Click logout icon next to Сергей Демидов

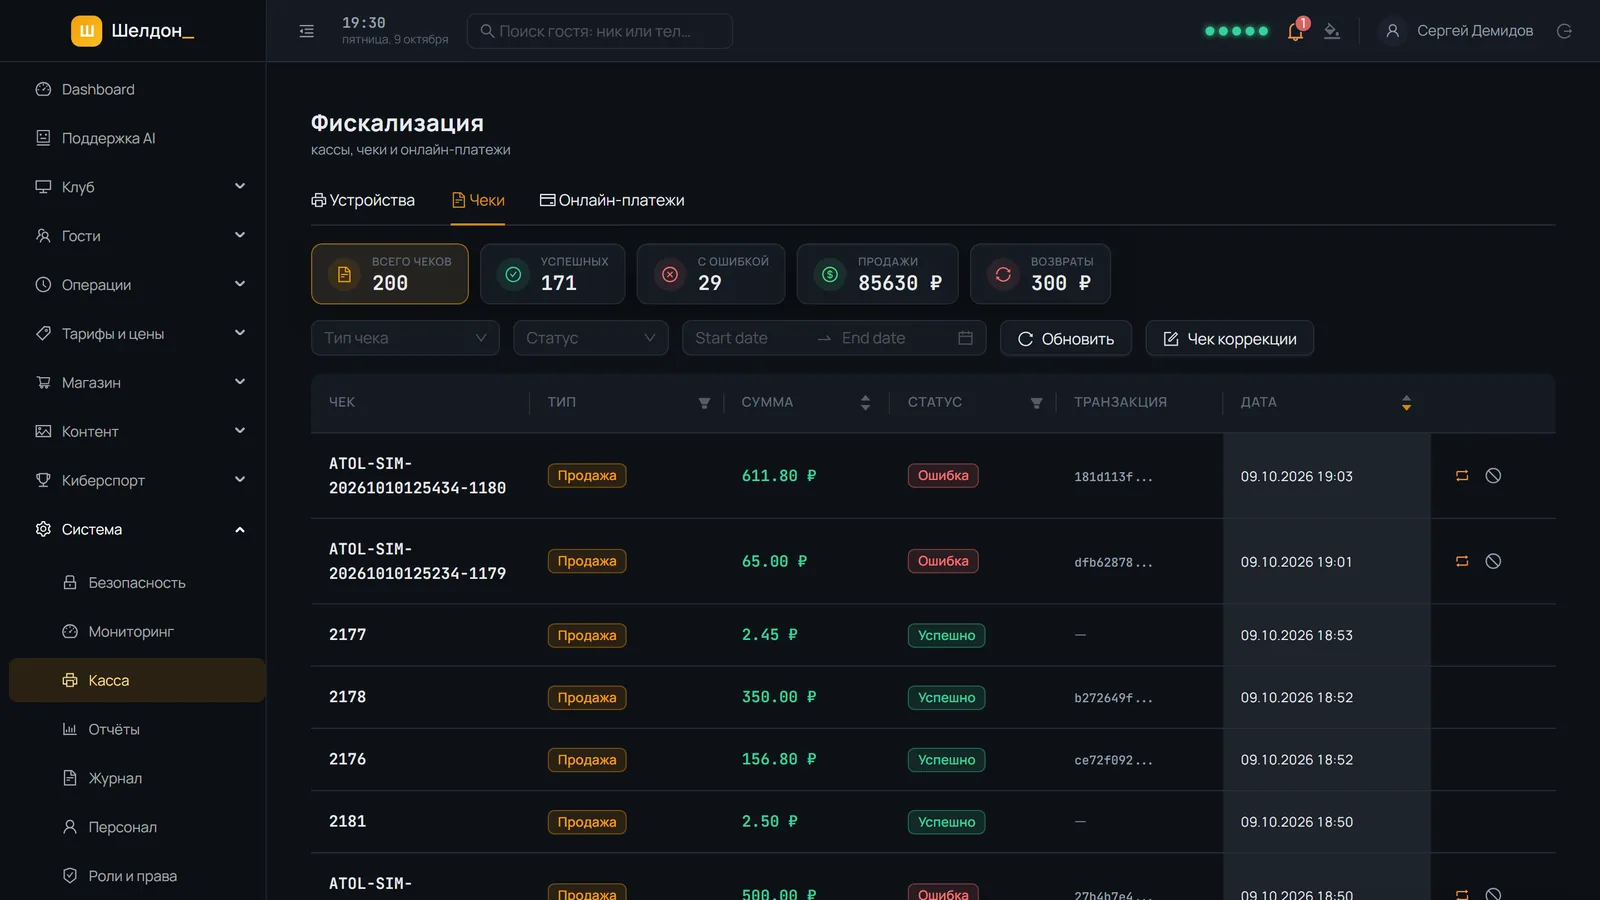1564,31
